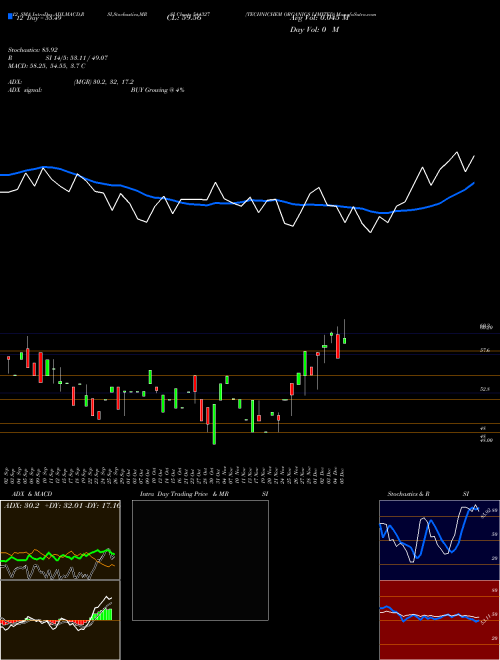Click the 52.8 price axis label

pos(485,390)
